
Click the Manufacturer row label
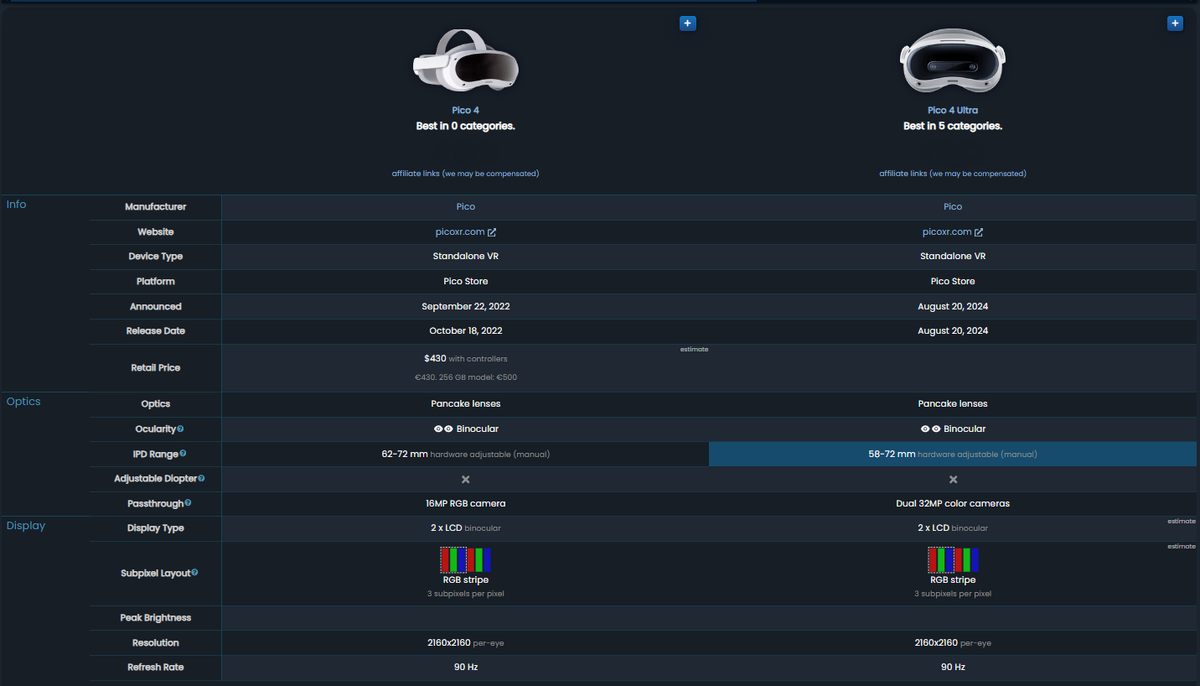pyautogui.click(x=155, y=207)
